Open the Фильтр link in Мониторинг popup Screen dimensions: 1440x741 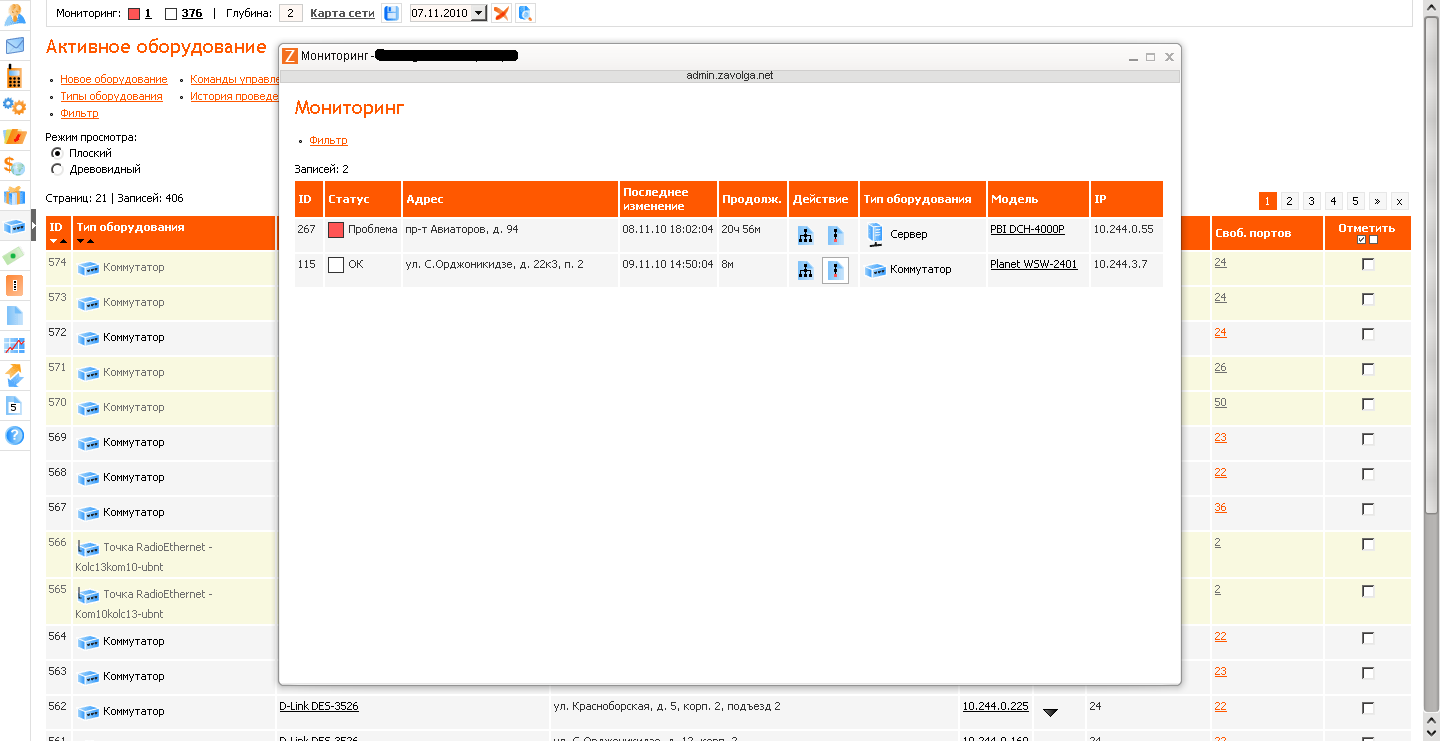click(x=328, y=140)
